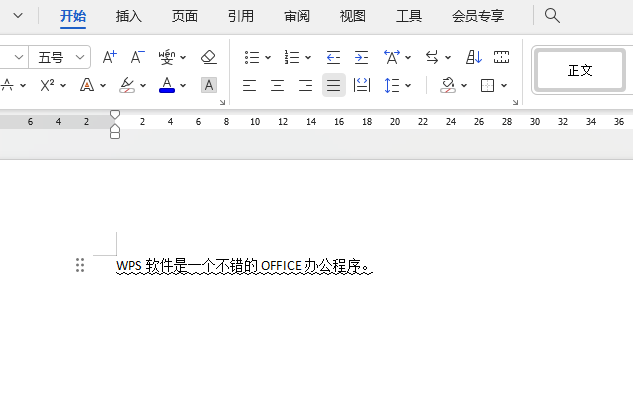The height and width of the screenshot is (401, 633).
Task: Increase font size with A+ icon
Action: 109,57
